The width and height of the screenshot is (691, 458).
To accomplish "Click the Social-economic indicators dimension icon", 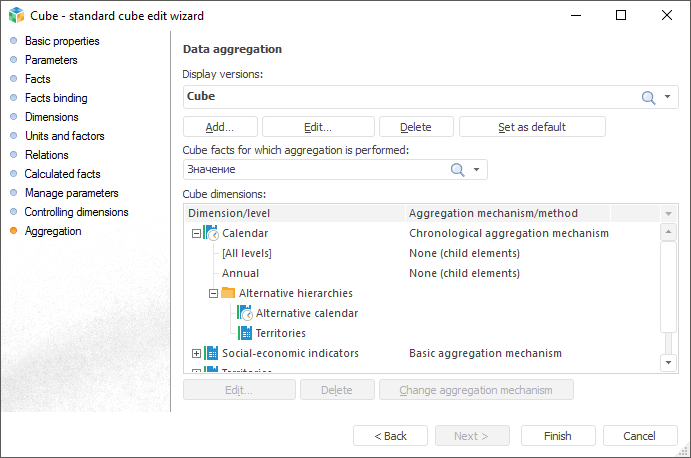I will [211, 353].
